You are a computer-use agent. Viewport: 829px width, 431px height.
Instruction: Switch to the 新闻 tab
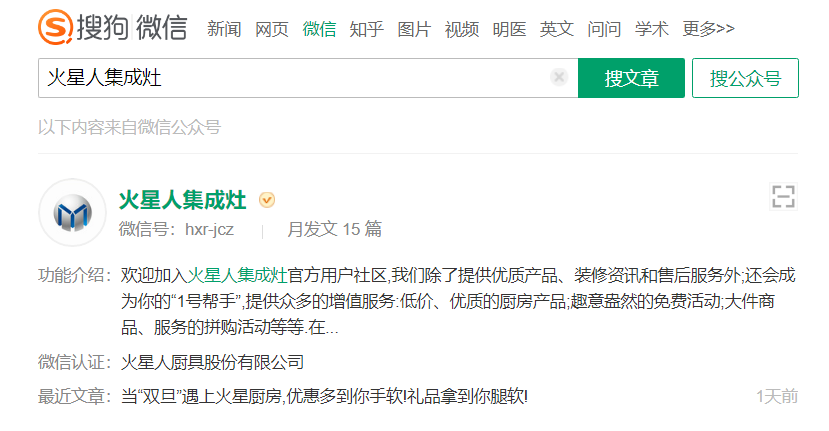(224, 29)
